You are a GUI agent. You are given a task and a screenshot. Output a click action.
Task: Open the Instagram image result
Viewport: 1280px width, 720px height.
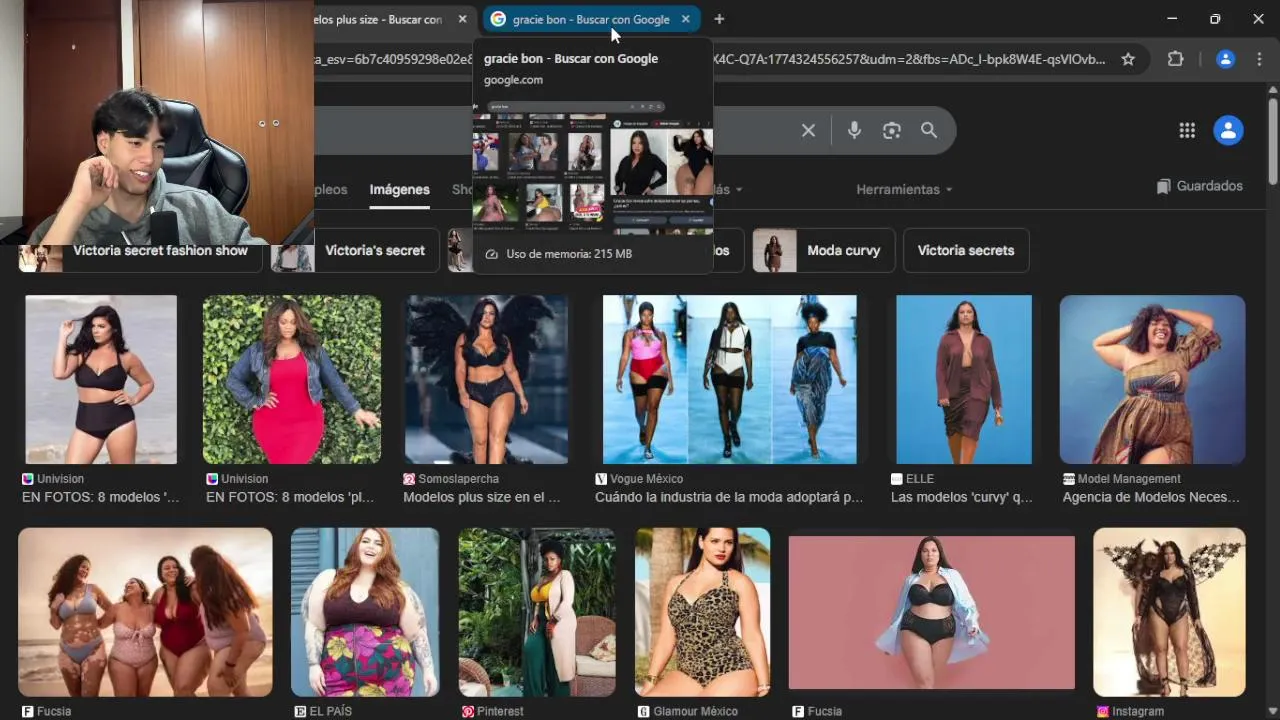(x=1169, y=612)
